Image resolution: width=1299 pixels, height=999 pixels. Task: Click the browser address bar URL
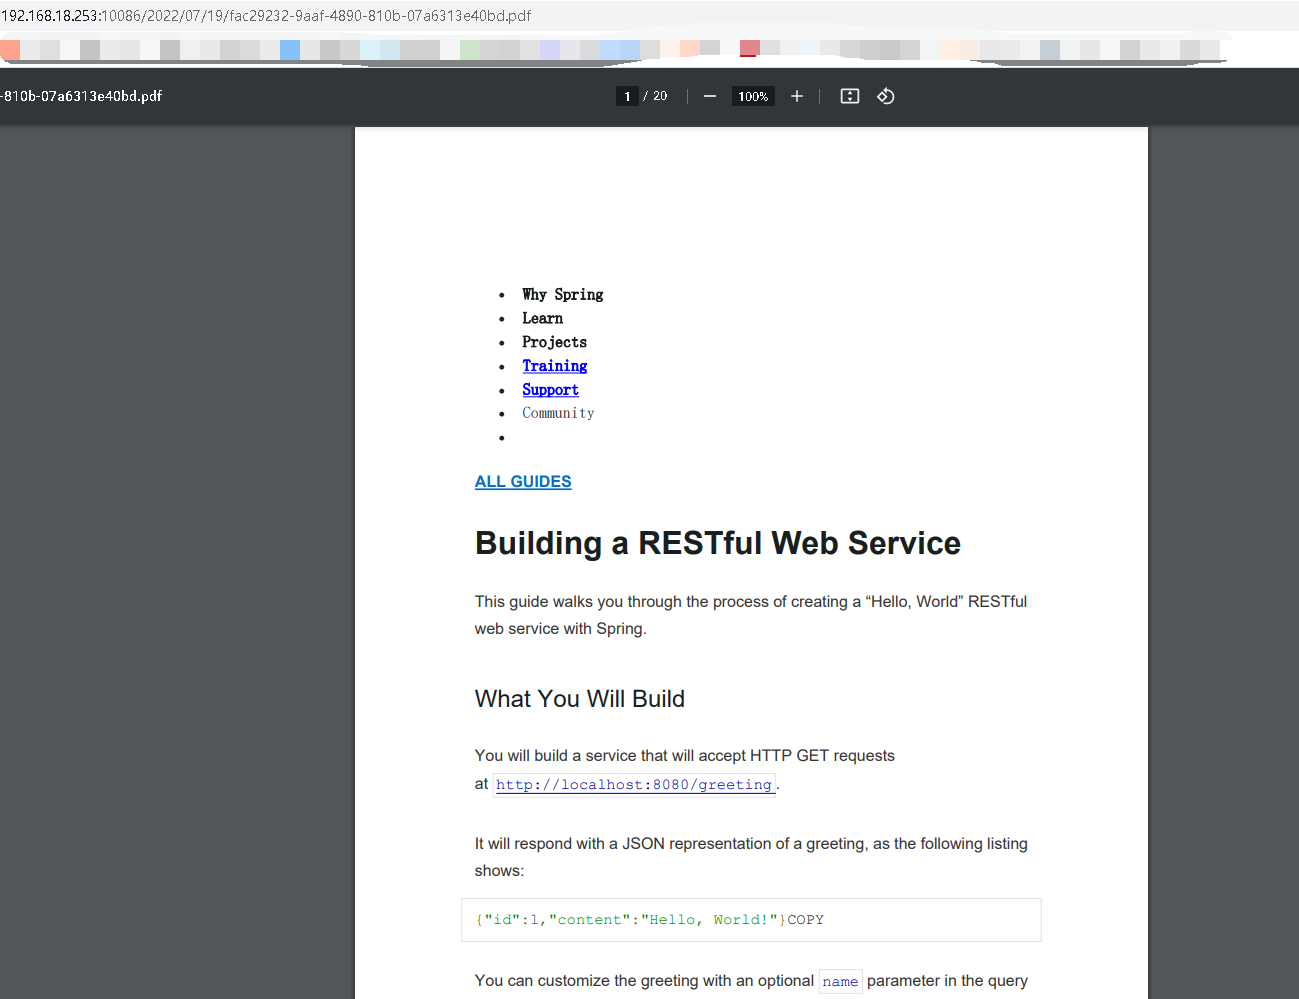click(266, 16)
